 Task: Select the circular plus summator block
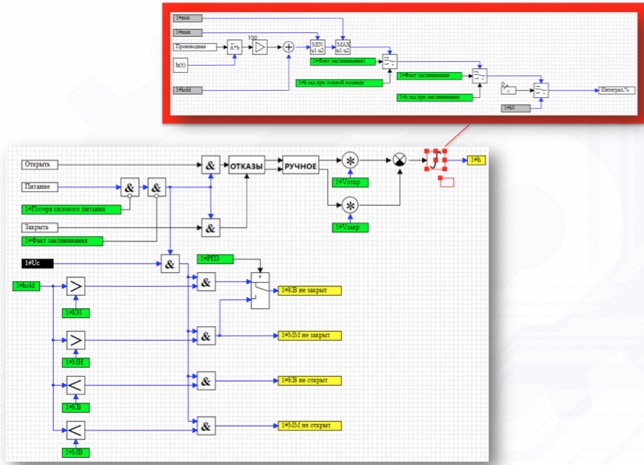289,47
